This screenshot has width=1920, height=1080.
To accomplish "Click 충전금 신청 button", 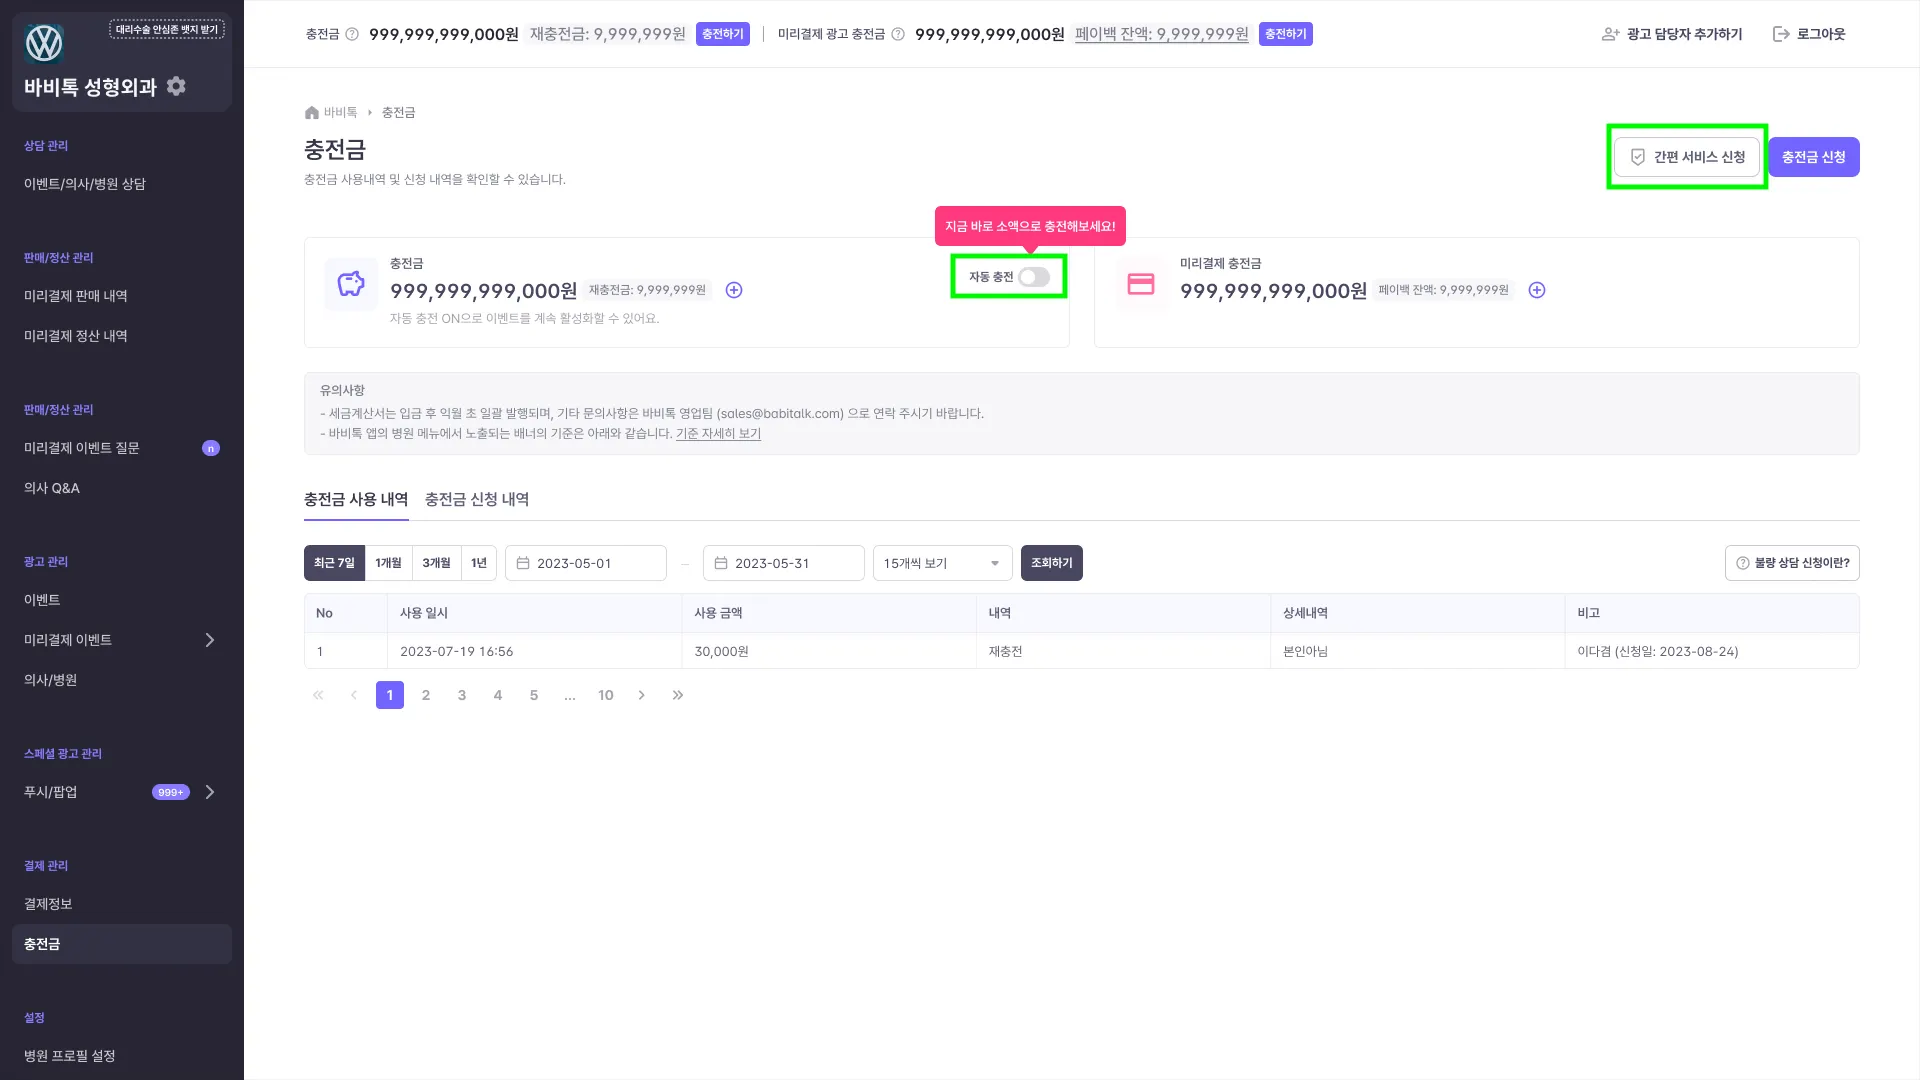I will (1814, 157).
